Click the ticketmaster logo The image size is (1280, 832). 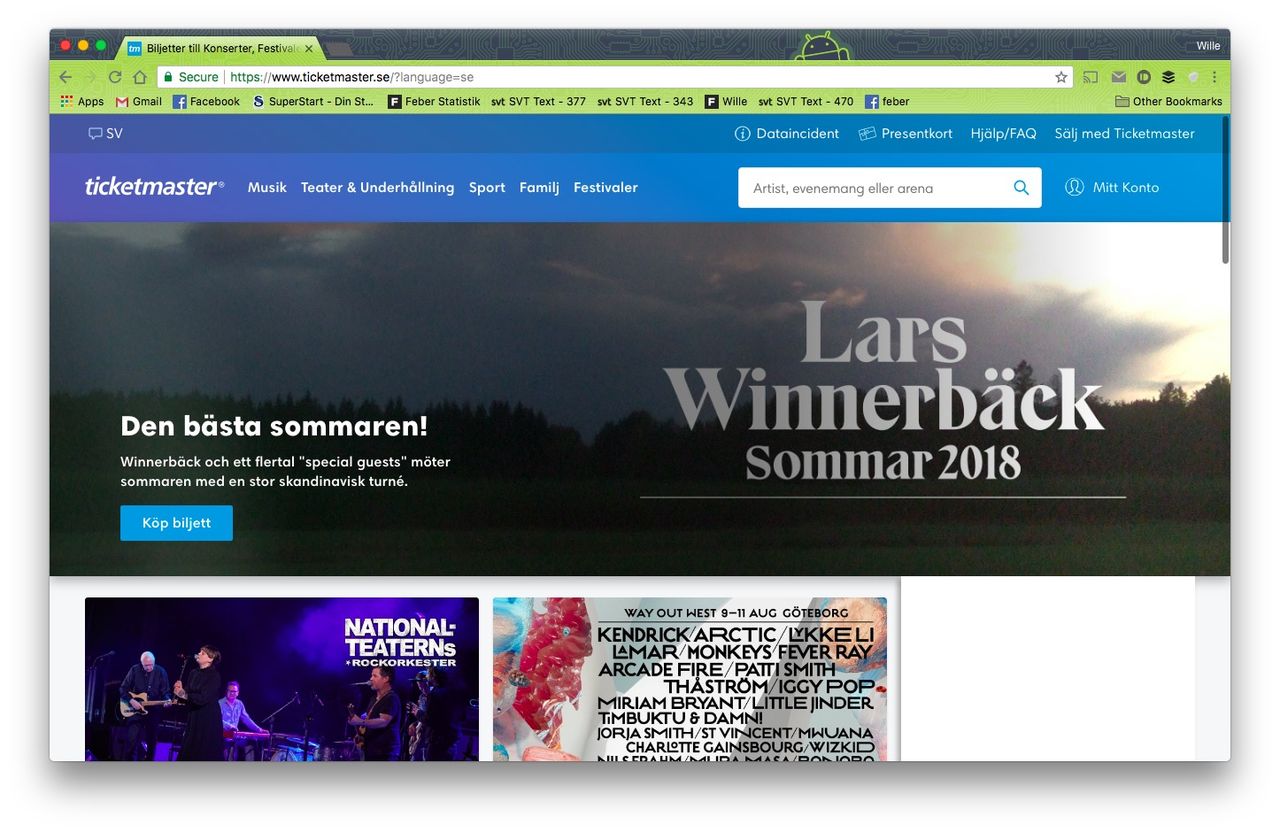[154, 186]
